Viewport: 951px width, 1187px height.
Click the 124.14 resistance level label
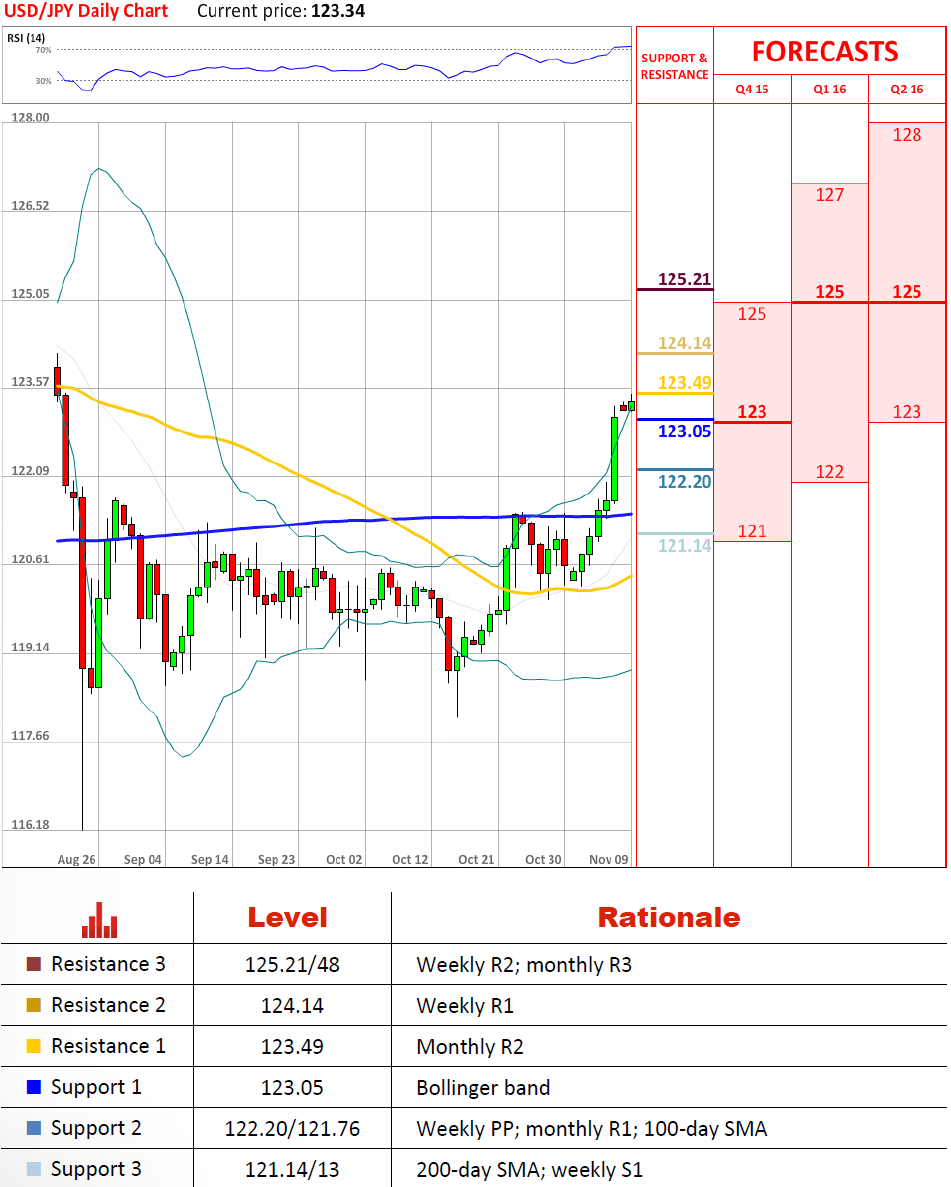pyautogui.click(x=684, y=344)
